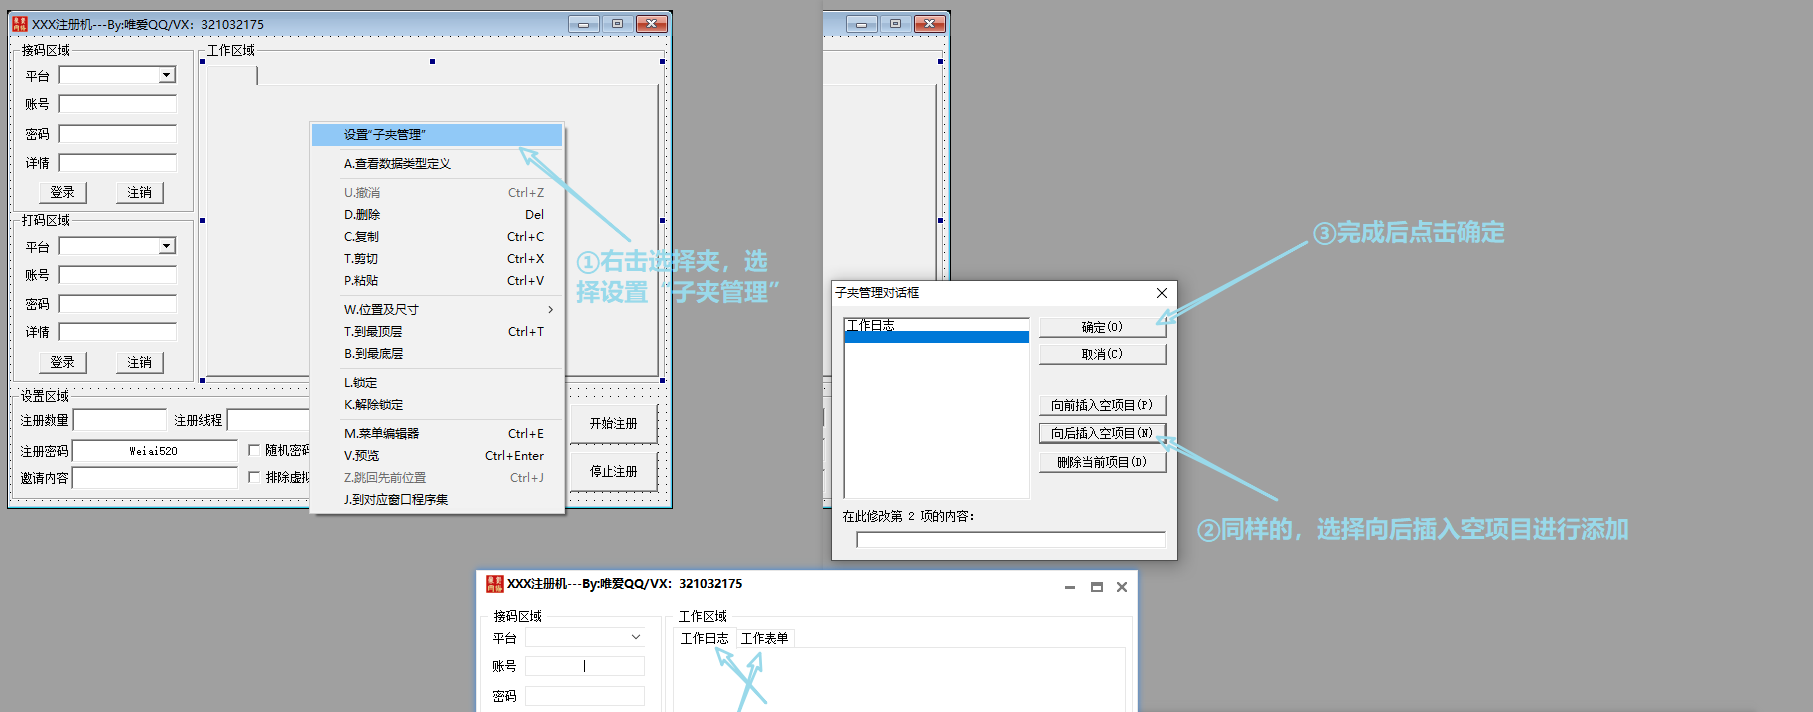Choose V.预览 in the context menu

tap(437, 456)
